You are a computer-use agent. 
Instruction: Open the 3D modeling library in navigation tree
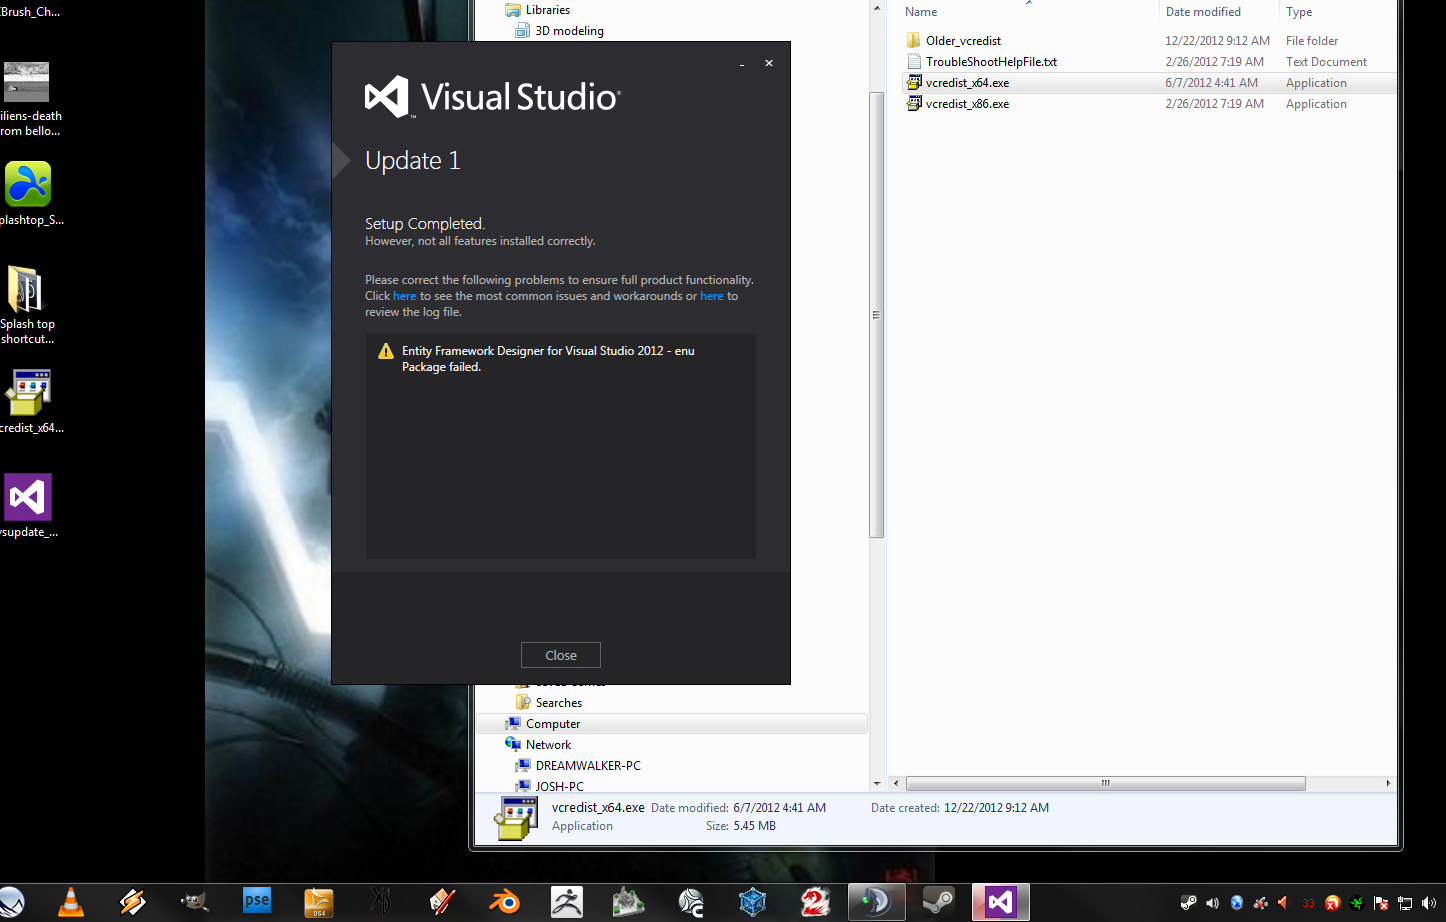click(x=569, y=31)
